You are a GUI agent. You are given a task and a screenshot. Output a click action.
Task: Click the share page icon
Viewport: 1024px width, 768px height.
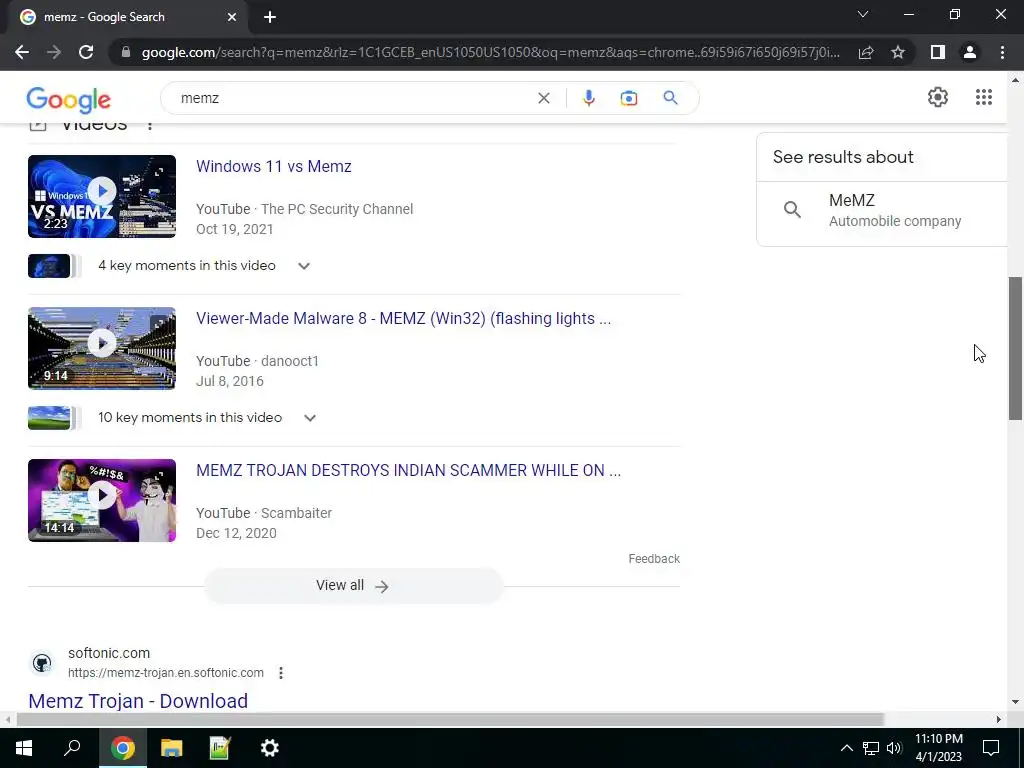point(866,52)
